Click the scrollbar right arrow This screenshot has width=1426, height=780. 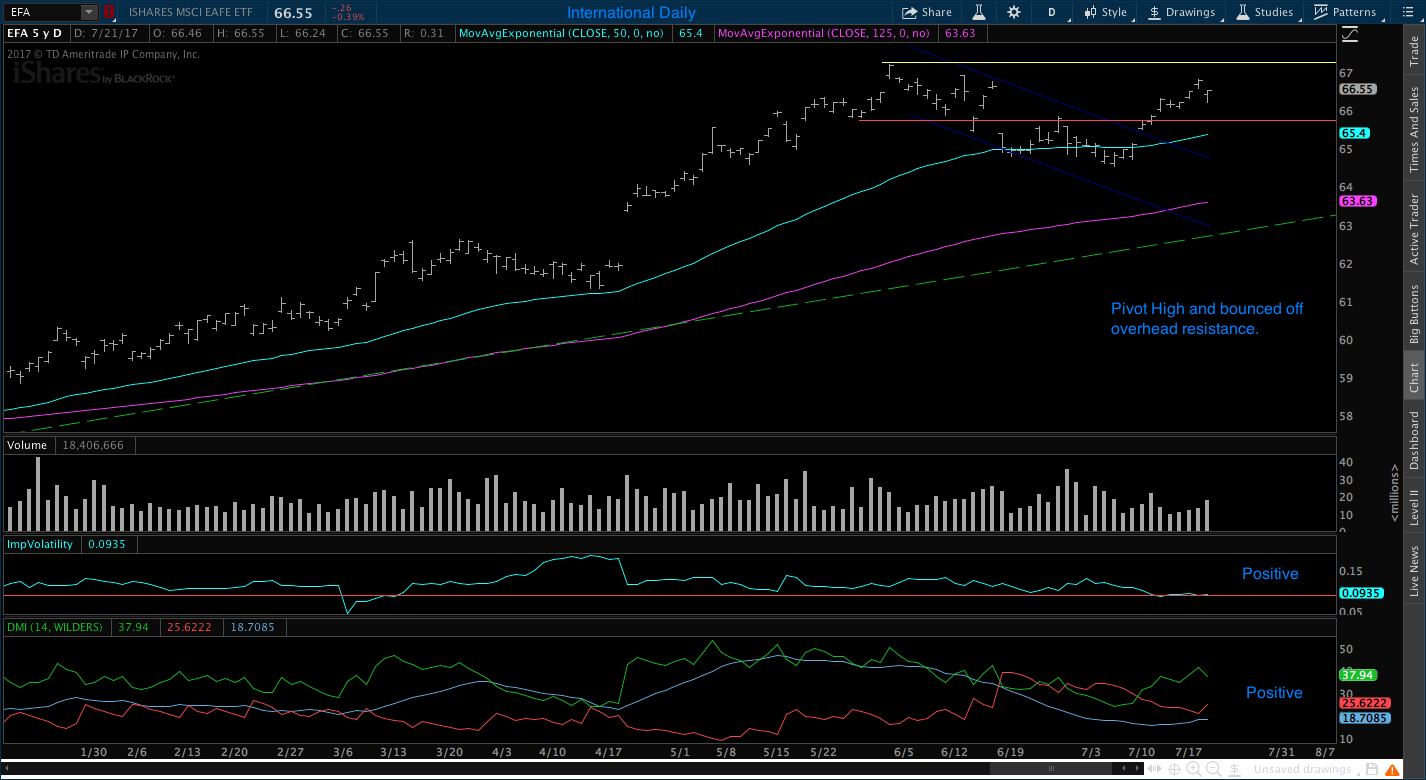click(x=1139, y=770)
